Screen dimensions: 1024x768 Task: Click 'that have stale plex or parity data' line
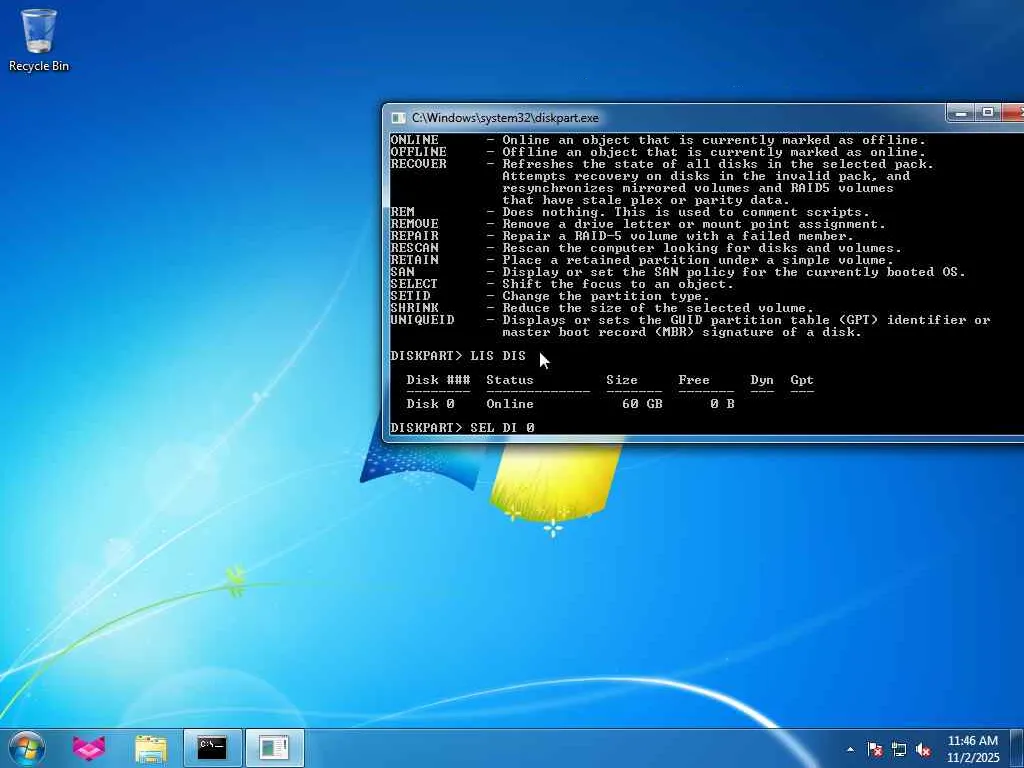click(x=646, y=200)
